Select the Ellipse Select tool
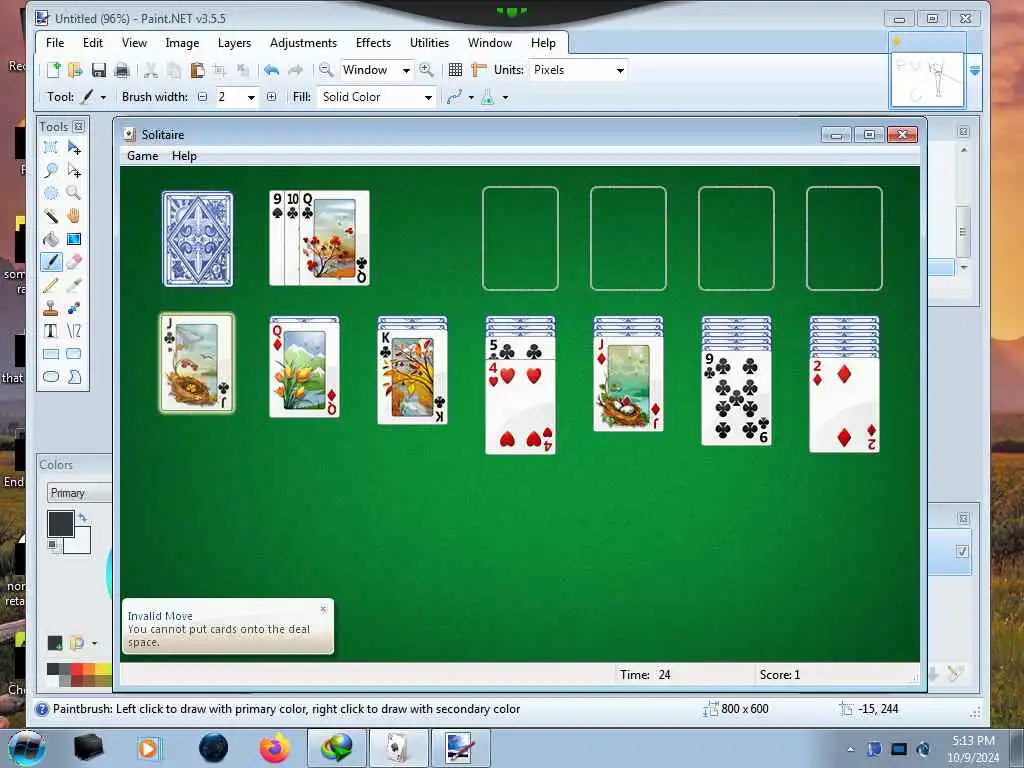 [x=51, y=193]
